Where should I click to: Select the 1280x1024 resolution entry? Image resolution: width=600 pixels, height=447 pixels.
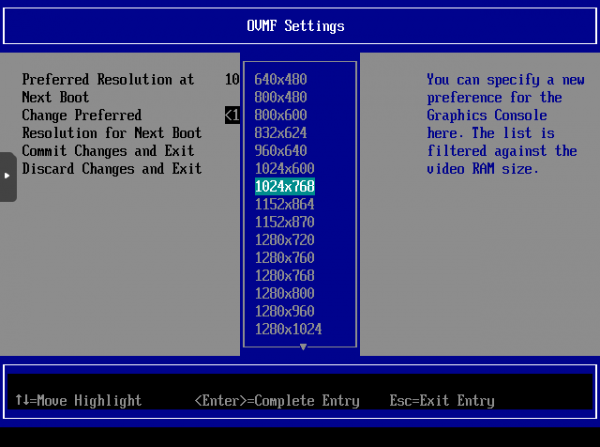coord(288,329)
